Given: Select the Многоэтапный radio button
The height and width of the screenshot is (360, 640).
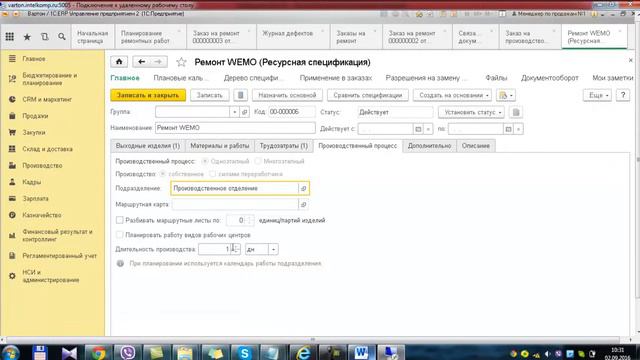Looking at the screenshot, I should point(258,161).
